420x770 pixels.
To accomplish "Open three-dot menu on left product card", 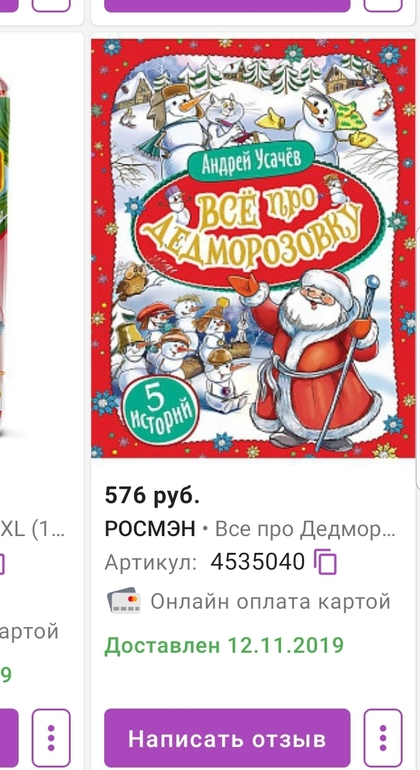I will [x=51, y=738].
